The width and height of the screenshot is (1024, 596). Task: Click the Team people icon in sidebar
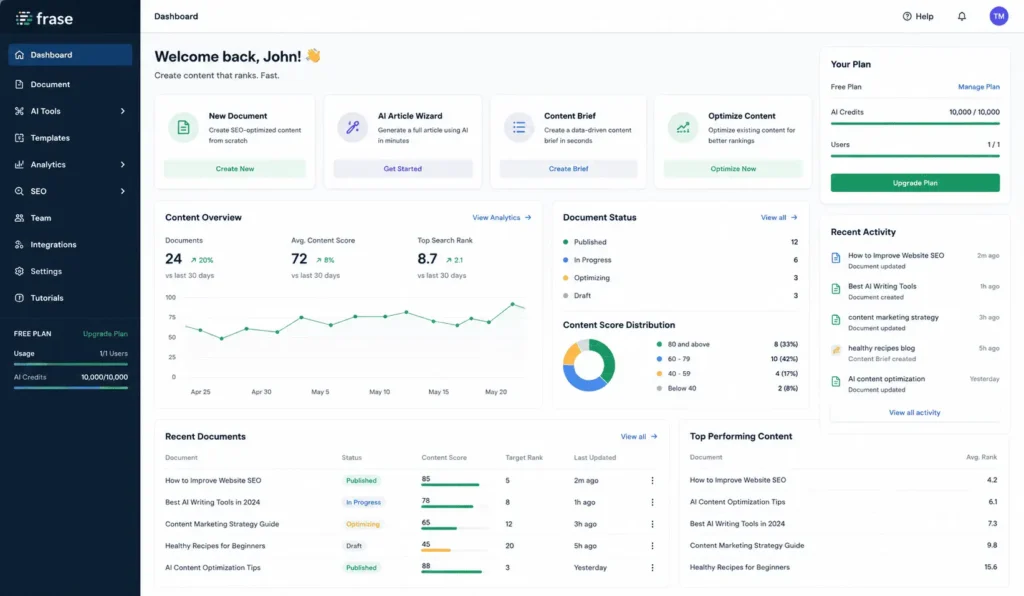point(19,218)
